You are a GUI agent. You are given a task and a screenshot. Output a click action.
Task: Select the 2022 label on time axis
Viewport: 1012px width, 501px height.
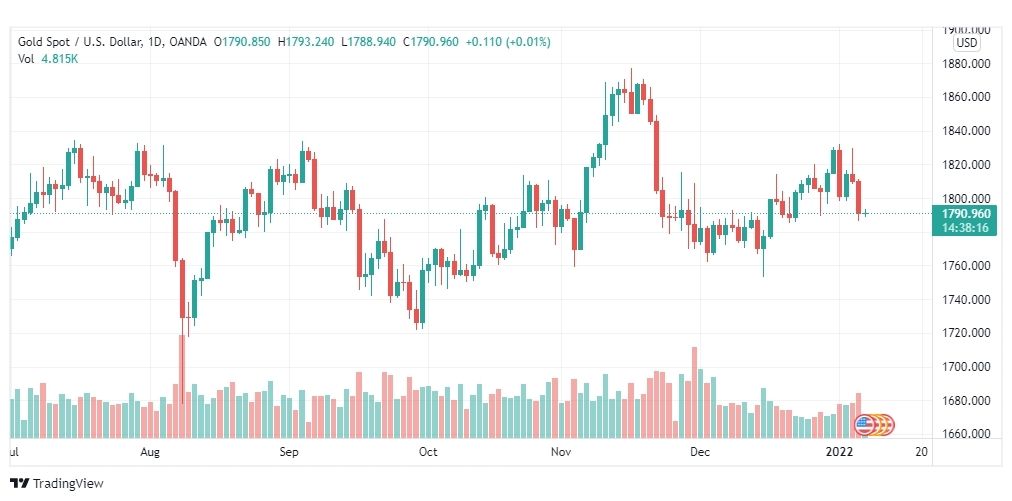coord(842,452)
